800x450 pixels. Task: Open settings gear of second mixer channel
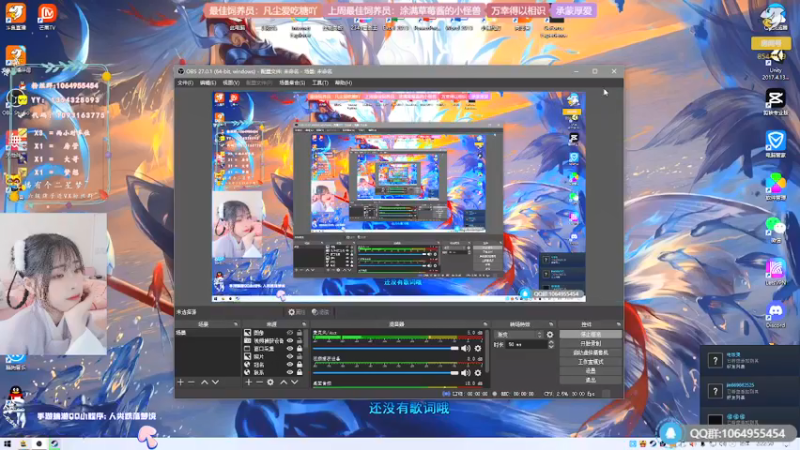(478, 373)
